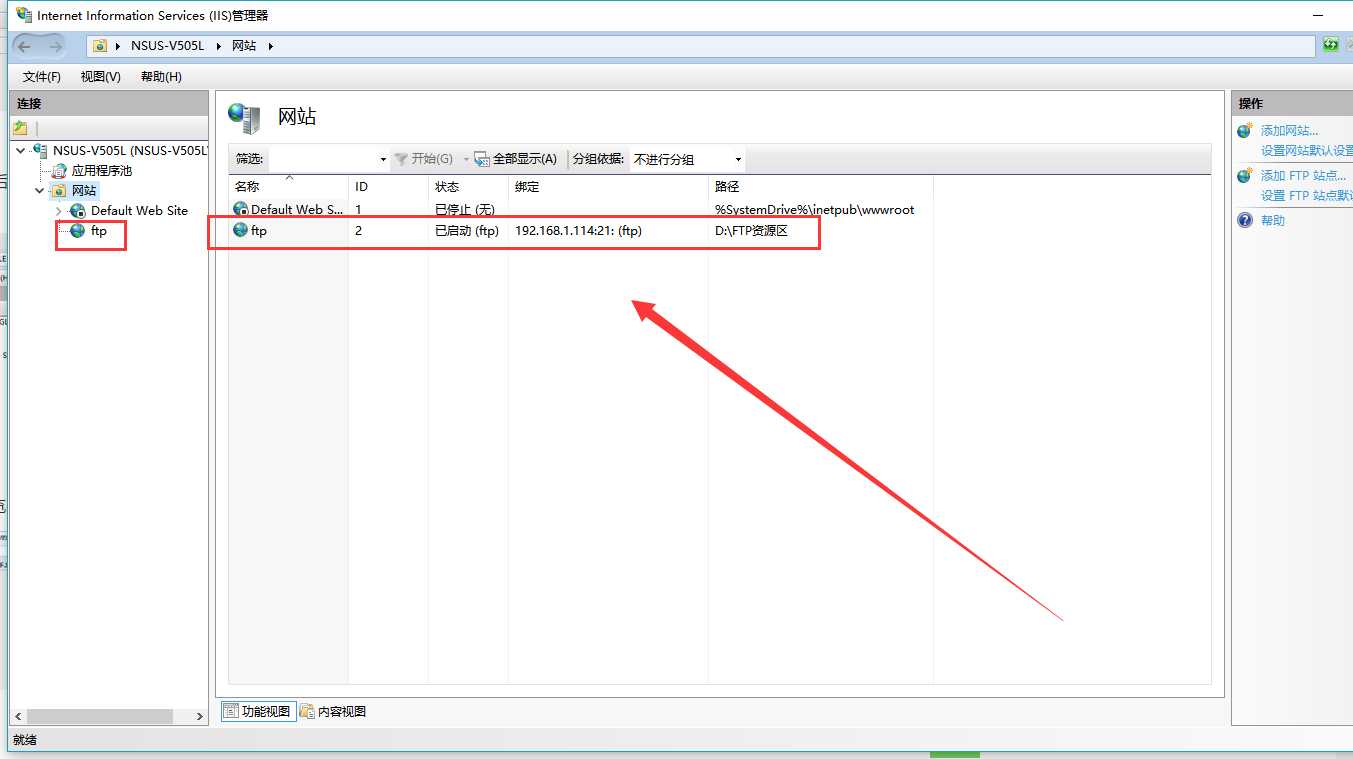1353x759 pixels.
Task: Click the arrow after 网站 in address bar
Action: [x=271, y=46]
